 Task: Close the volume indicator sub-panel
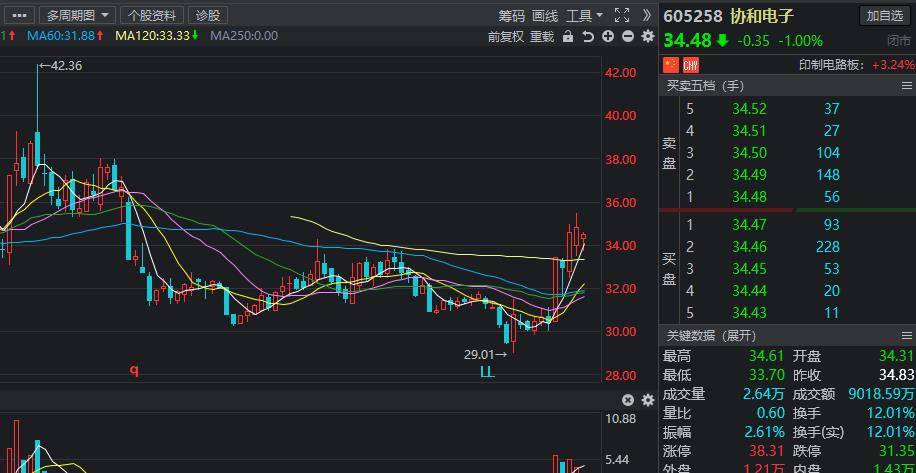pyautogui.click(x=628, y=400)
